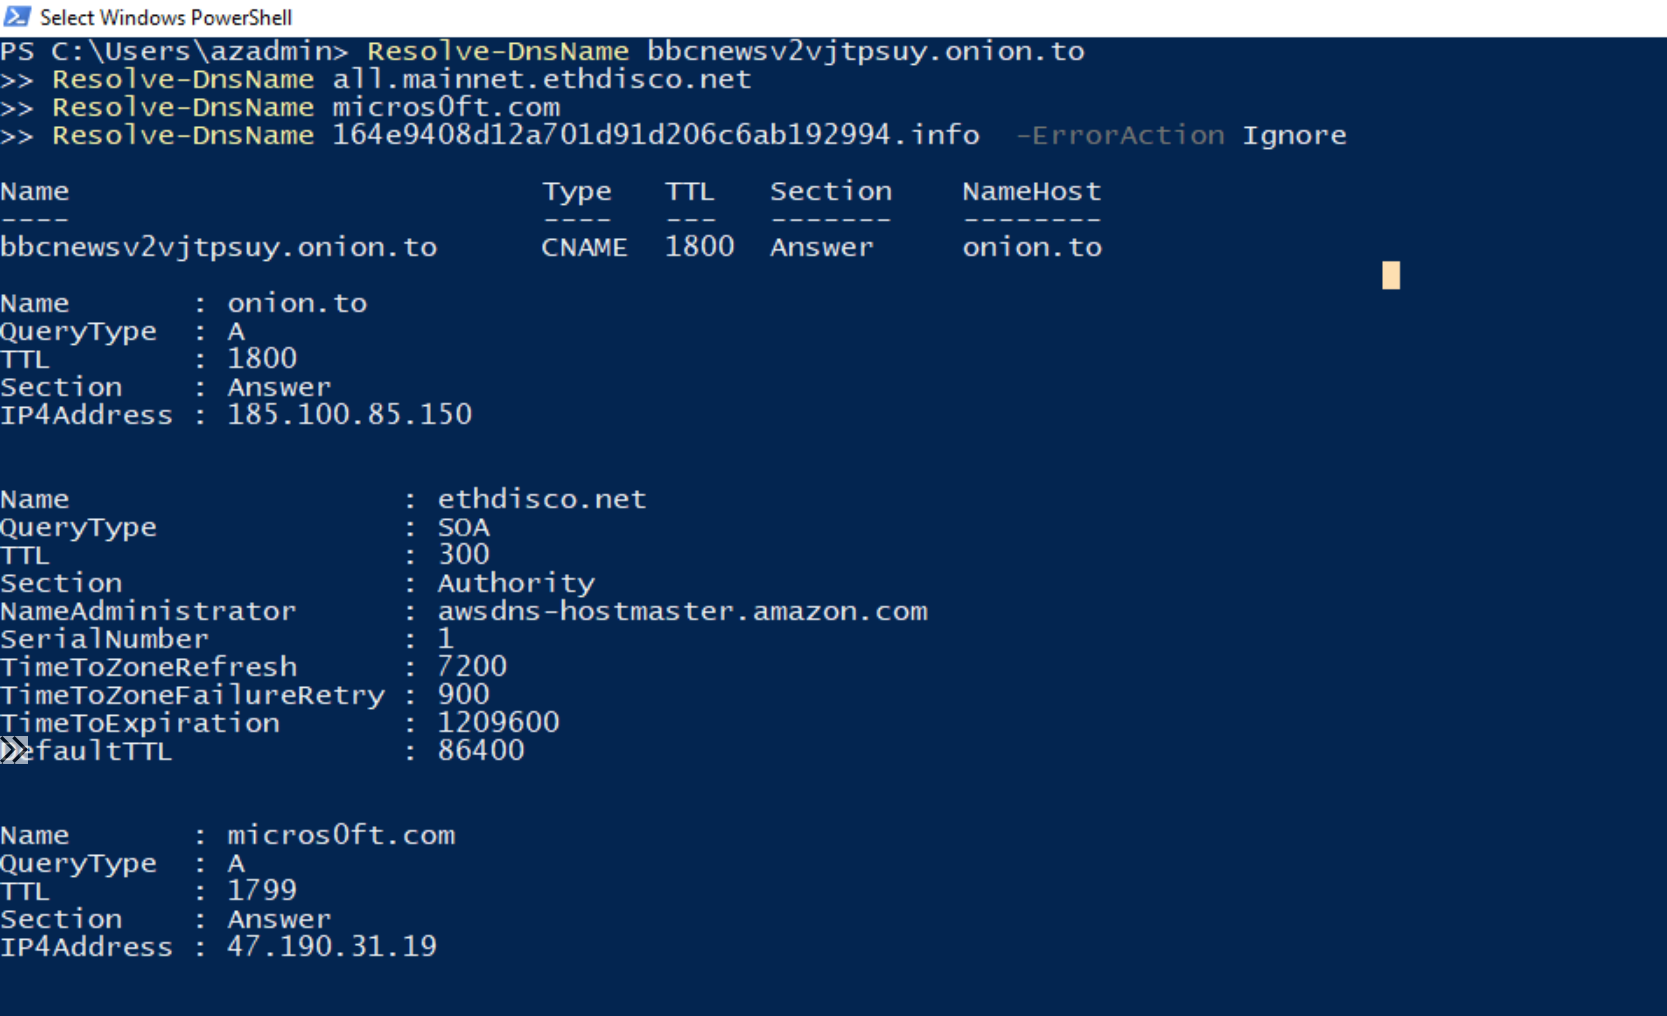Click the -ErrorAction parameter in the command
Image resolution: width=1667 pixels, height=1016 pixels.
[1120, 135]
